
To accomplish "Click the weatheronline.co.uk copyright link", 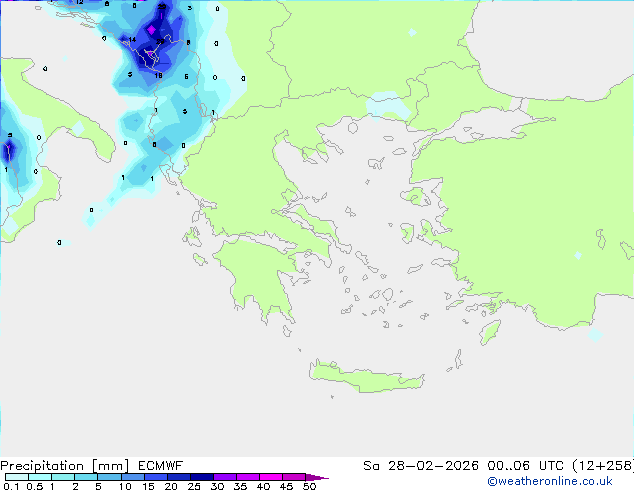I will 550,481.
